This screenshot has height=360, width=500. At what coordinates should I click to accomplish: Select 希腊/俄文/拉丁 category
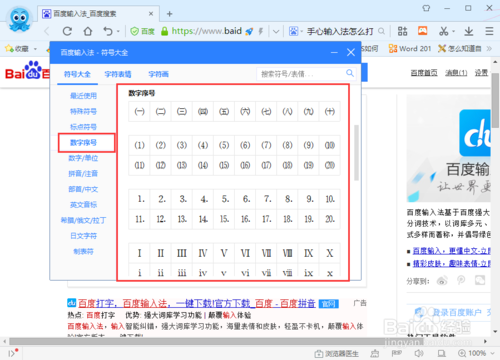coord(83,220)
